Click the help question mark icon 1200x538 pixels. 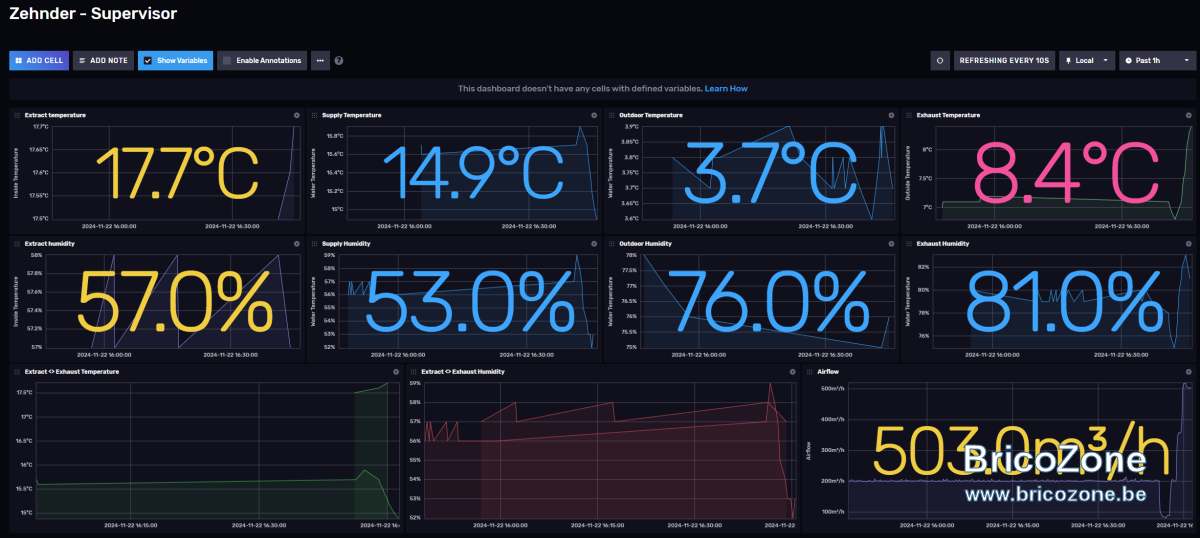[339, 61]
